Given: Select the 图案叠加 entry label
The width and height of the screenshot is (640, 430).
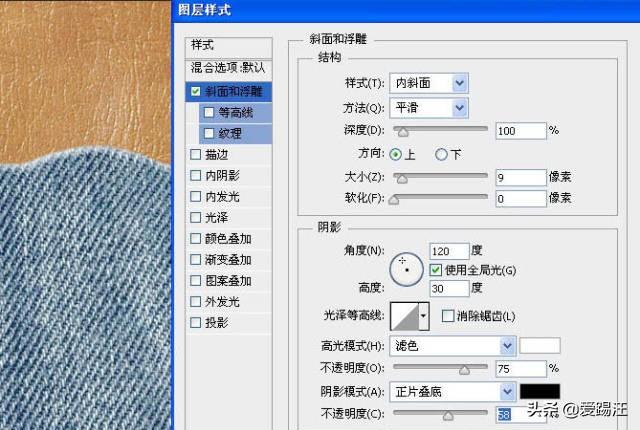Looking at the screenshot, I should pos(228,281).
